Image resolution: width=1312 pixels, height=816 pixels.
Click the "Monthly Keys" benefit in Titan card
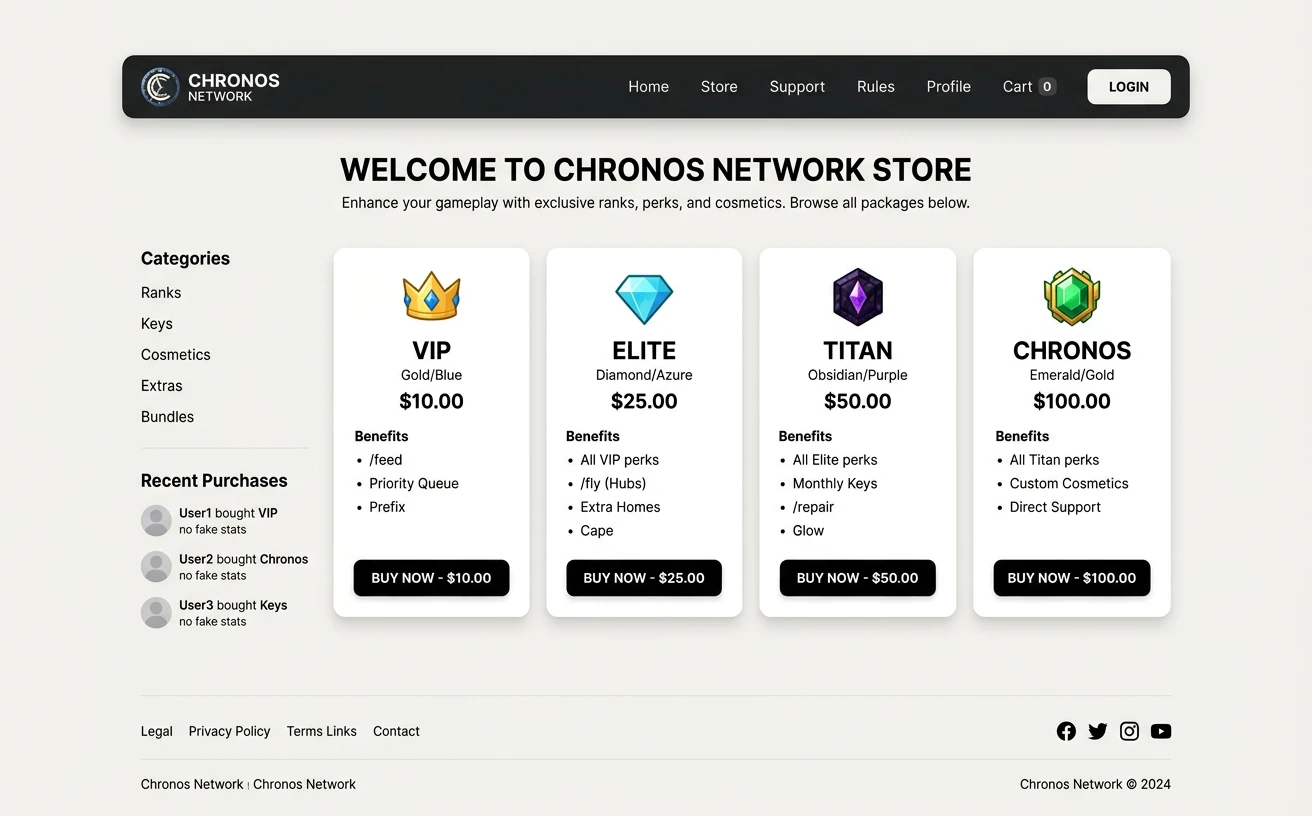point(835,483)
